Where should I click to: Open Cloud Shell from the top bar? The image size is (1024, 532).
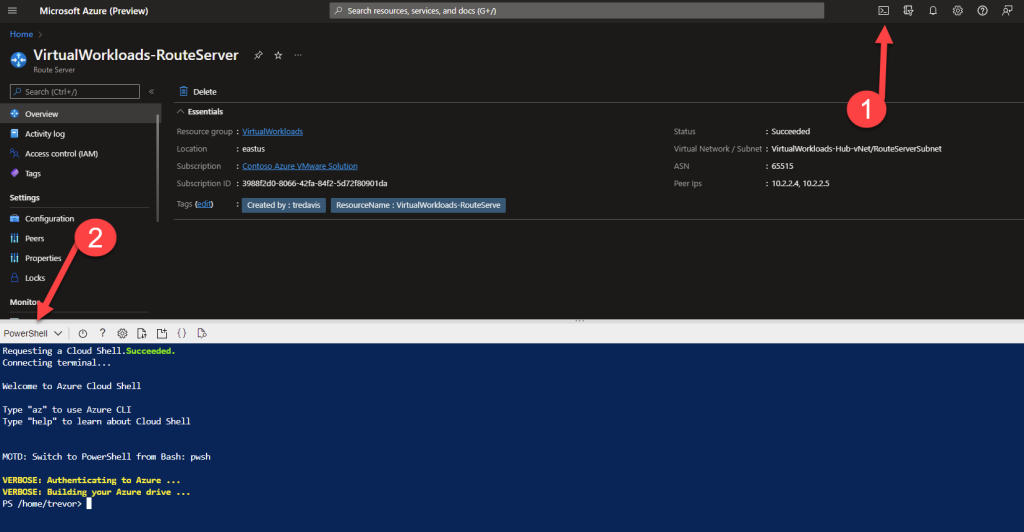point(883,10)
